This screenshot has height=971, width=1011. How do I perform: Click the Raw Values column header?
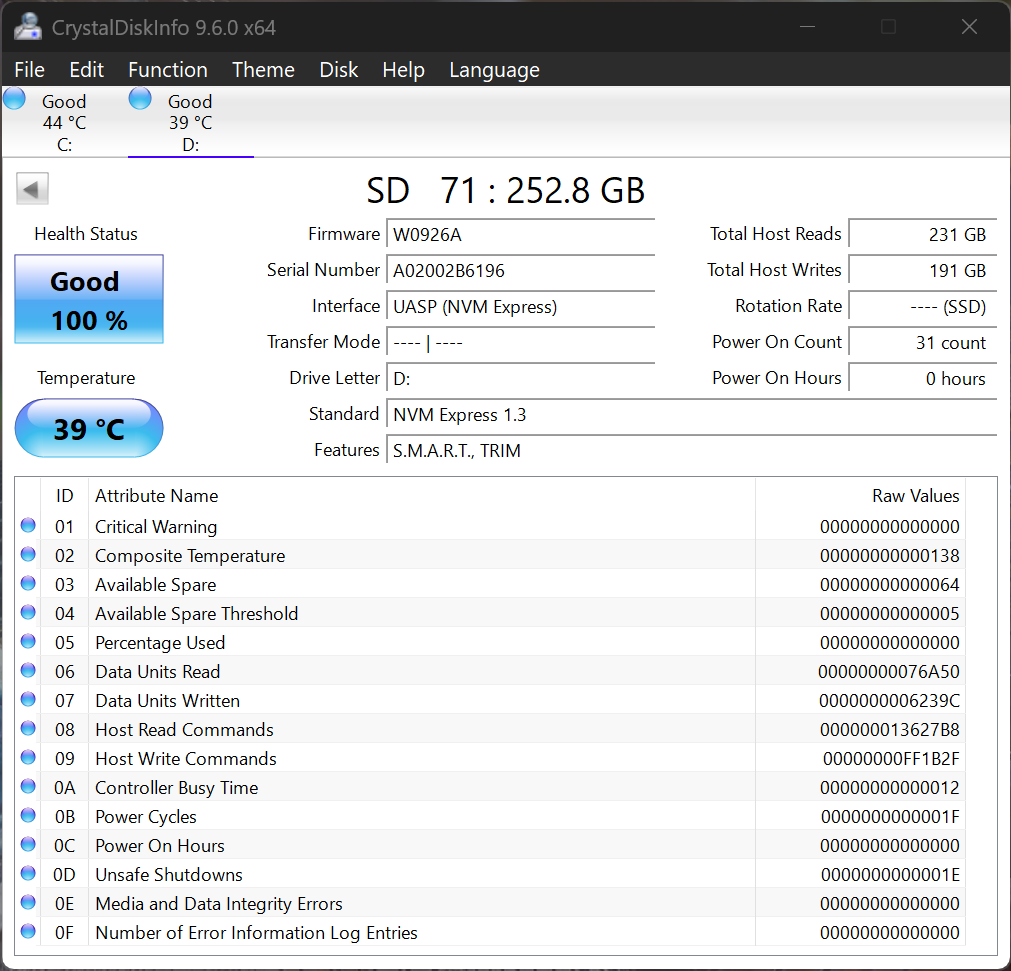click(x=915, y=496)
